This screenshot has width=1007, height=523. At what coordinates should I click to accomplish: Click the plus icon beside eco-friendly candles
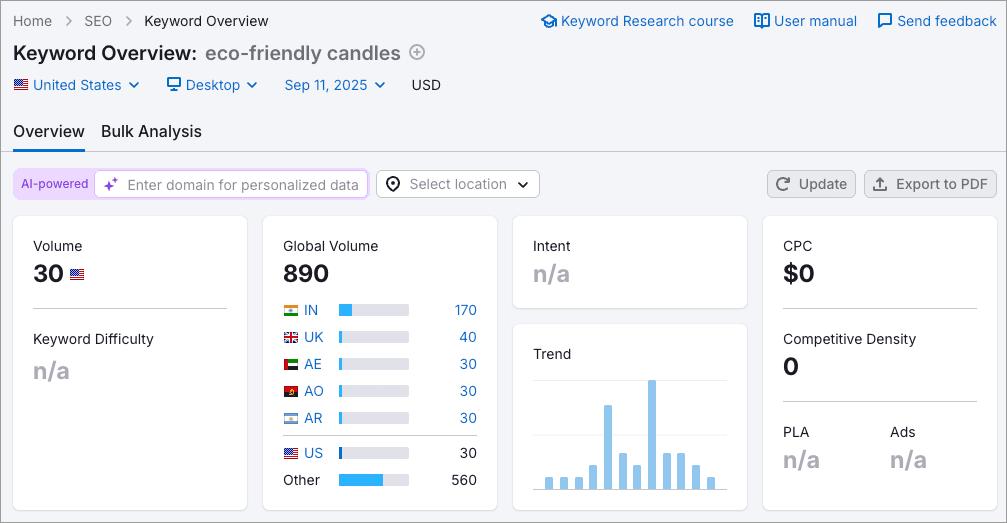pyautogui.click(x=417, y=53)
